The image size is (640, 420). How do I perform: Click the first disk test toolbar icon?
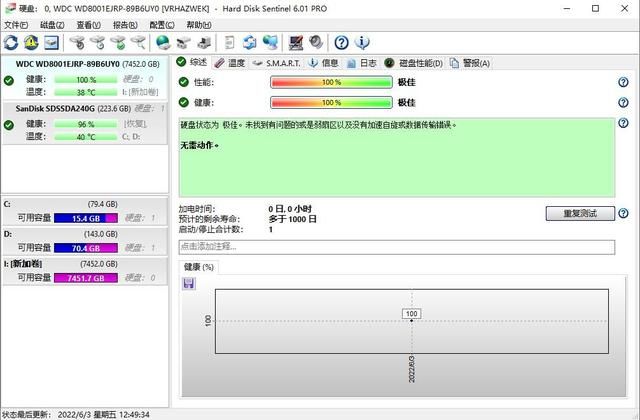tap(77, 42)
